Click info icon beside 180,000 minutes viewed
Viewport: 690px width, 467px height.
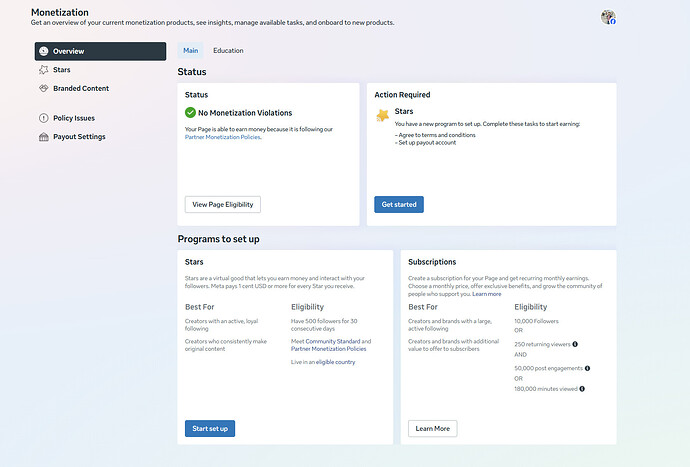[581, 389]
